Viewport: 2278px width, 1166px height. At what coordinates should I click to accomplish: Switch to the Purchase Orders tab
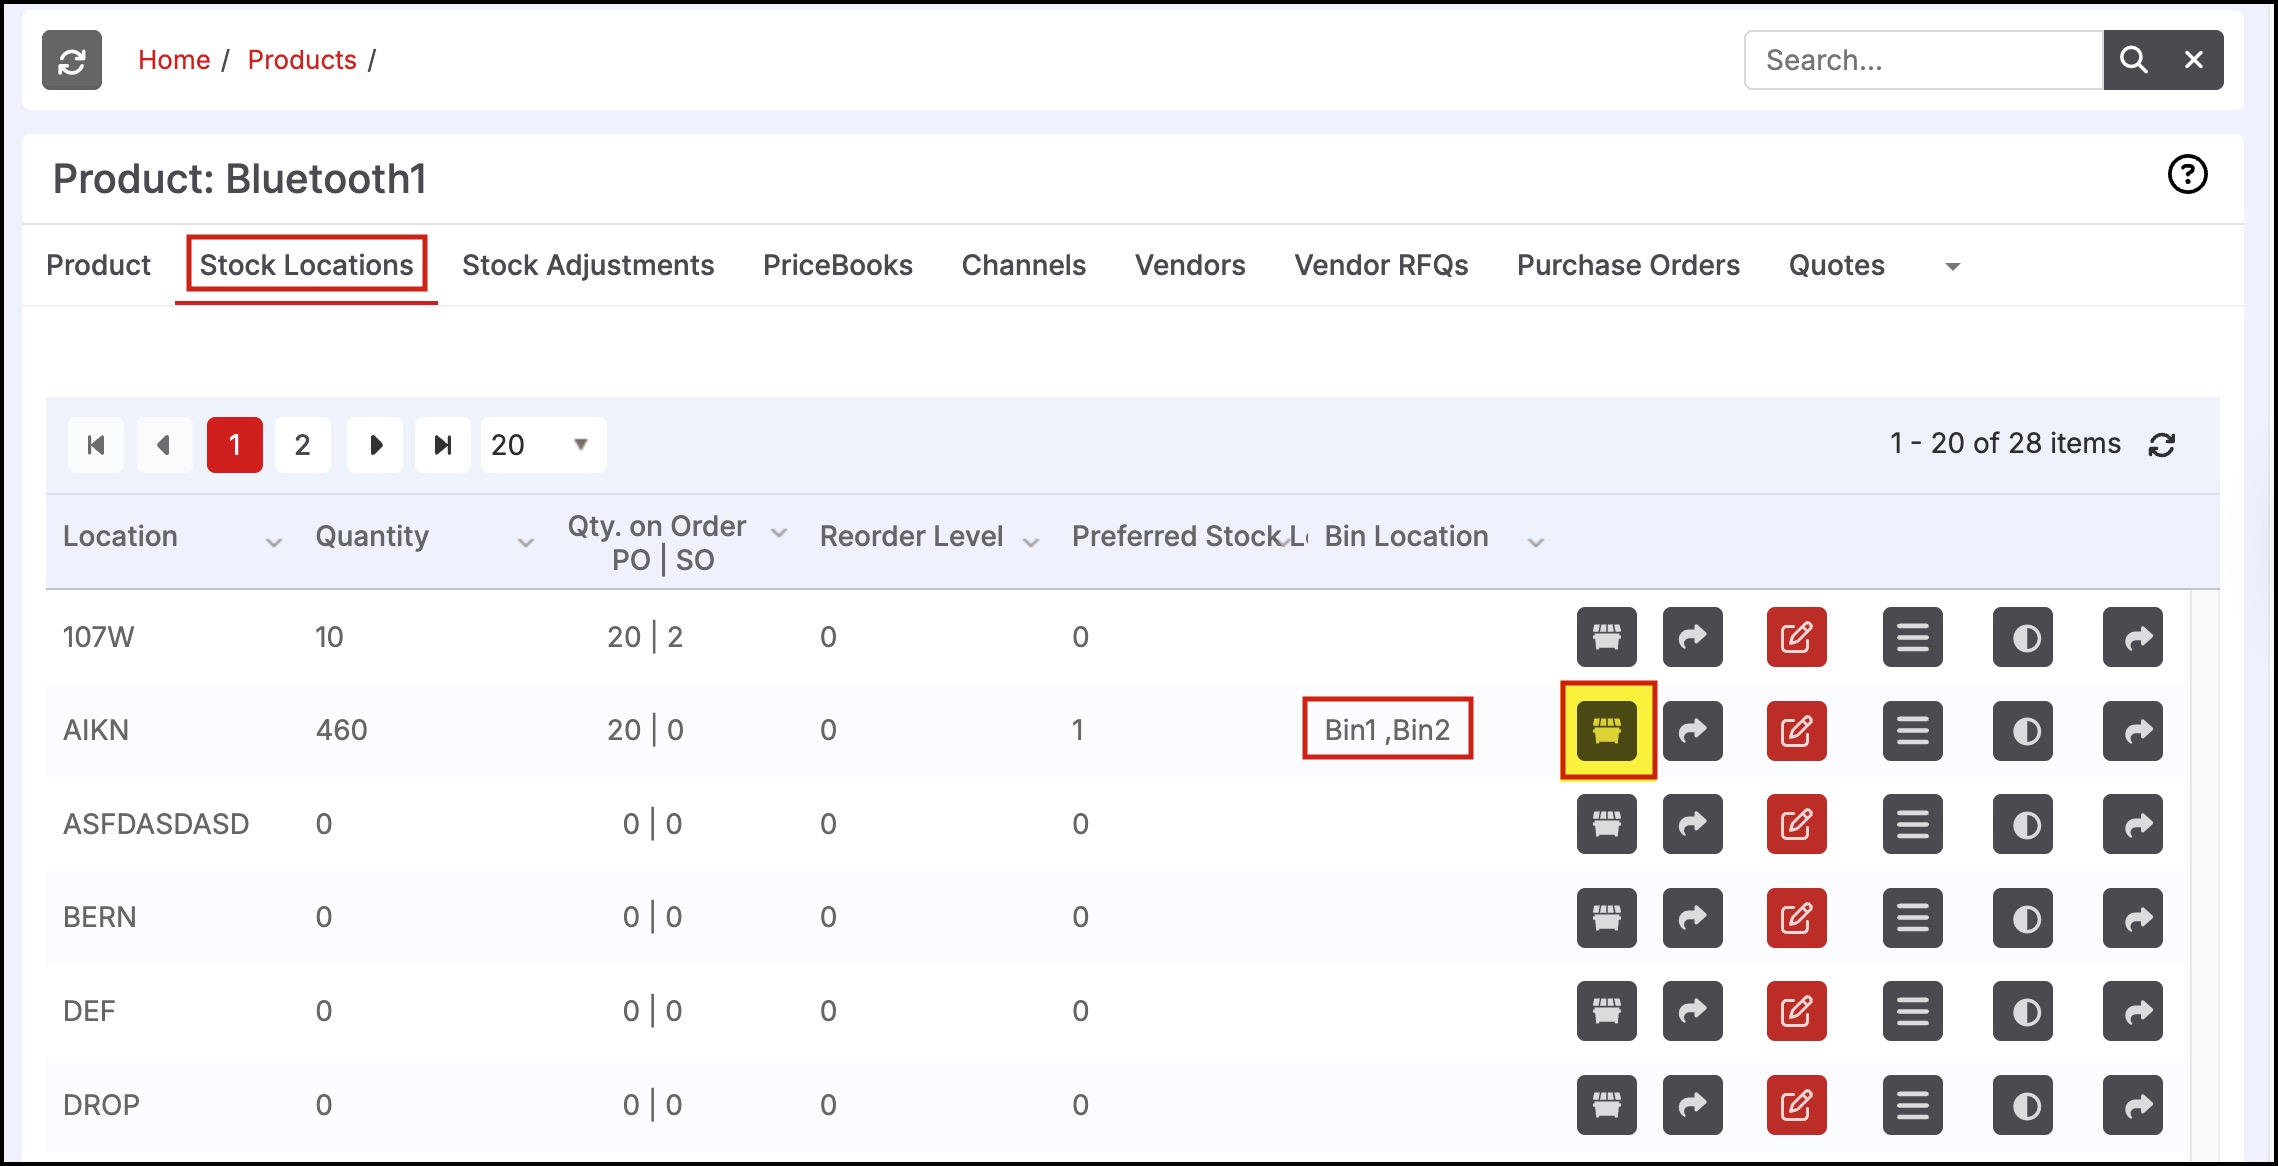click(1628, 265)
